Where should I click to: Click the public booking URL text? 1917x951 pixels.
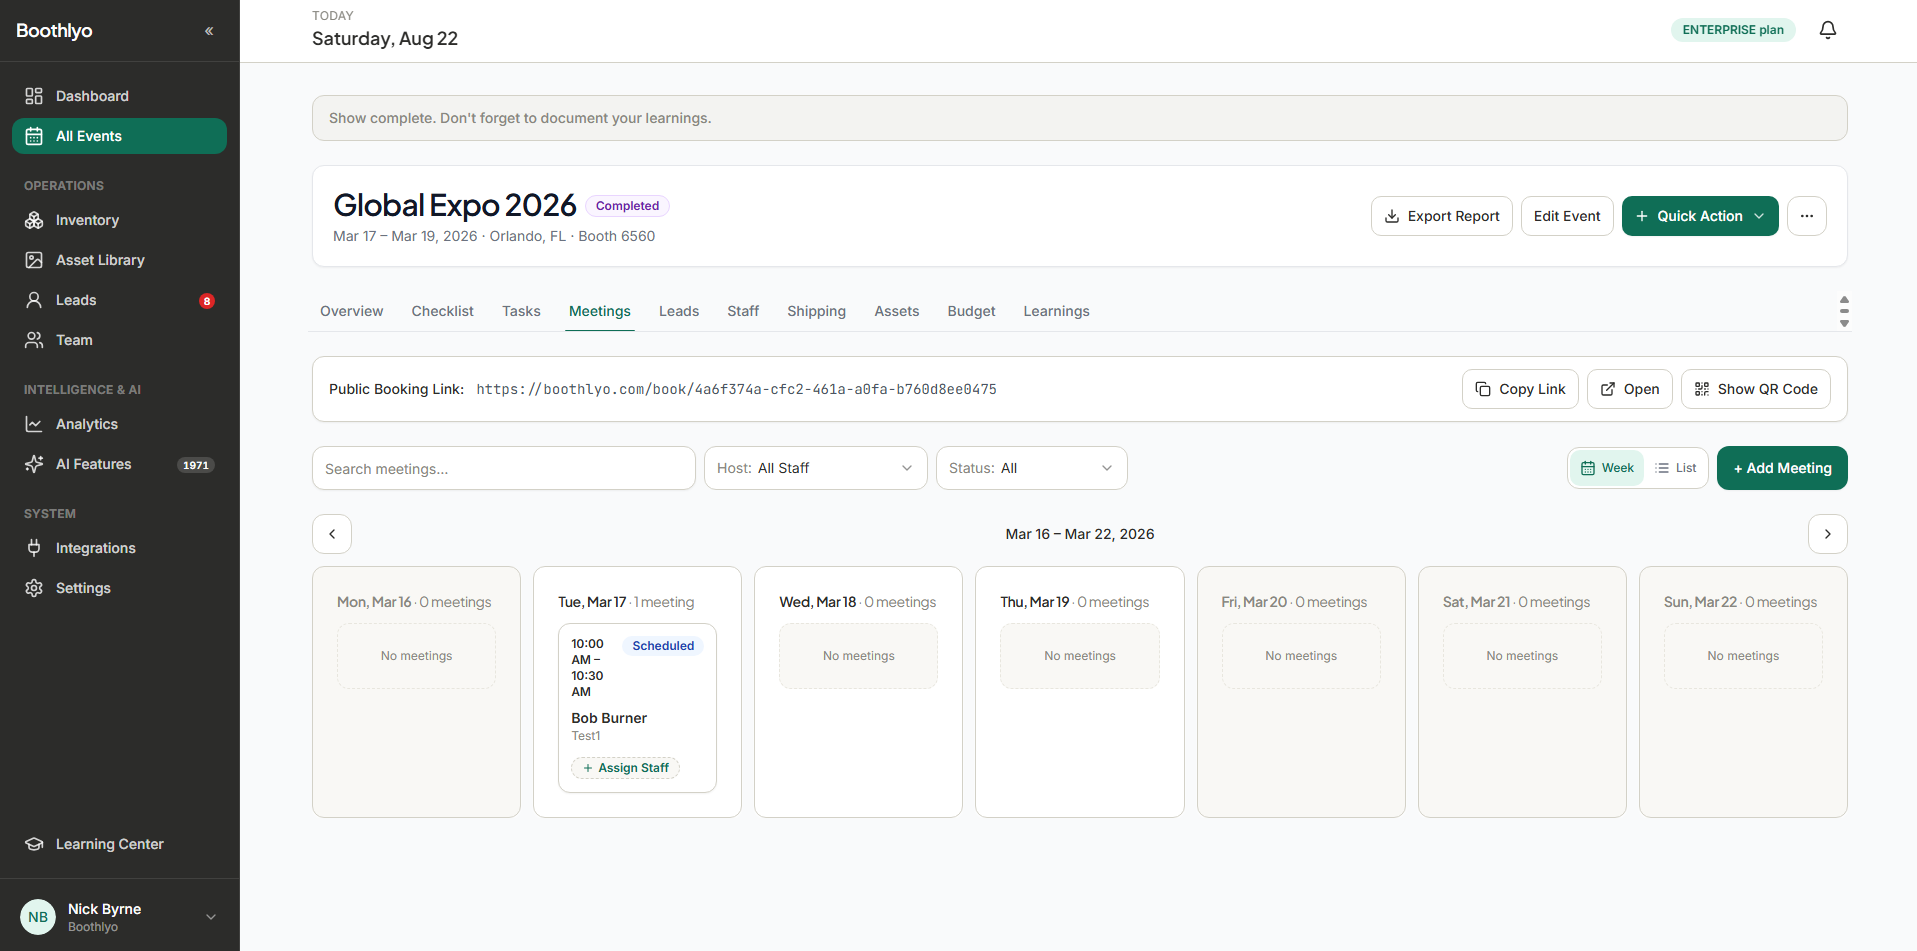coord(736,389)
